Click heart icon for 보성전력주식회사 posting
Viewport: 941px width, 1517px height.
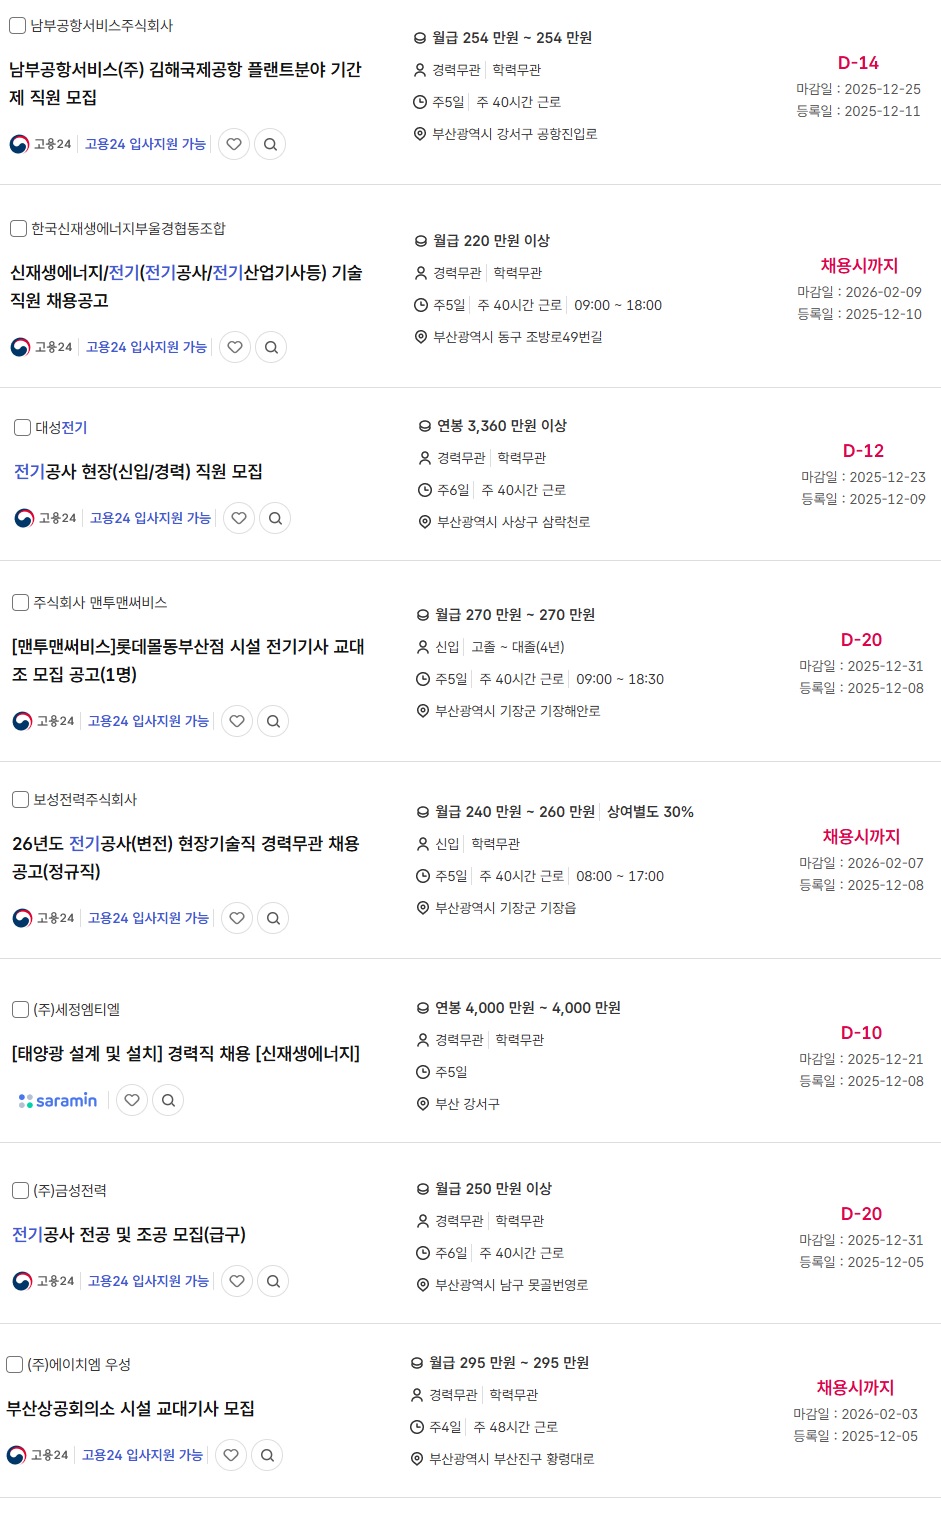pyautogui.click(x=237, y=918)
